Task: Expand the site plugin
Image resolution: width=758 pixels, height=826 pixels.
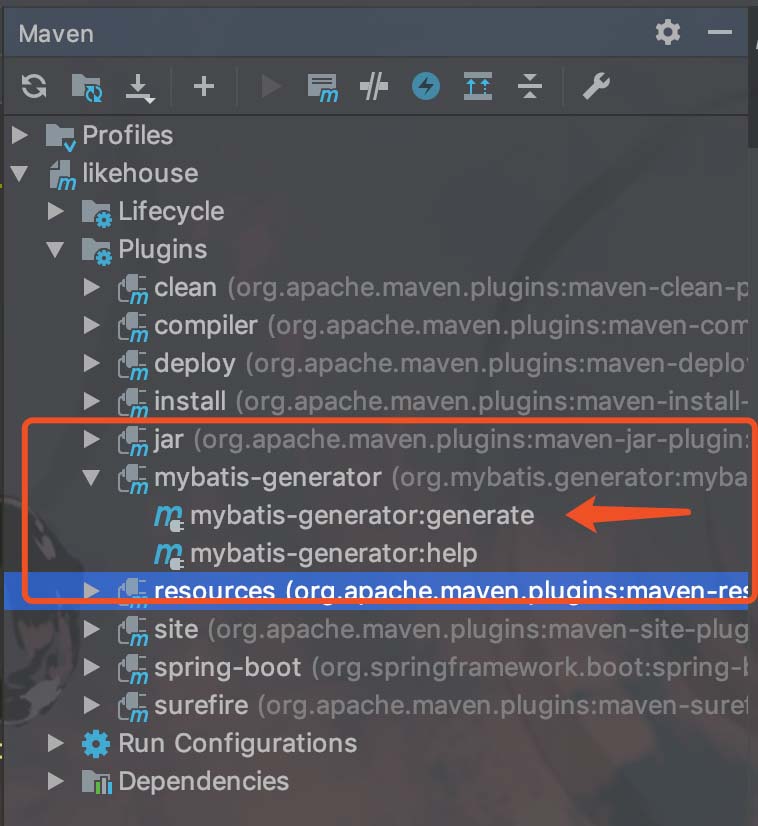Action: [x=92, y=629]
